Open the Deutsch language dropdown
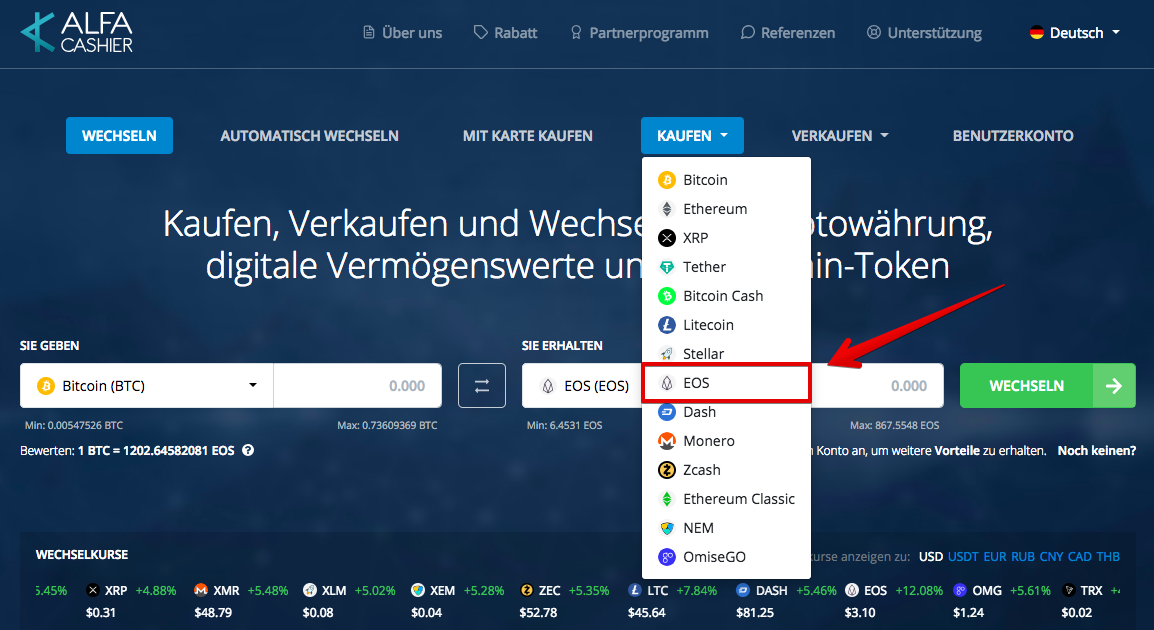 pyautogui.click(x=1075, y=32)
